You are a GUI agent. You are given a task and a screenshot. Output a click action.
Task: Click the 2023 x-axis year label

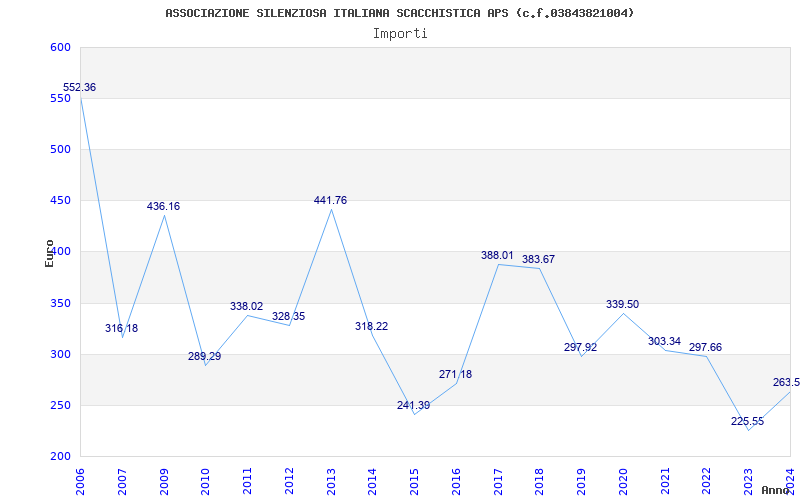(747, 480)
